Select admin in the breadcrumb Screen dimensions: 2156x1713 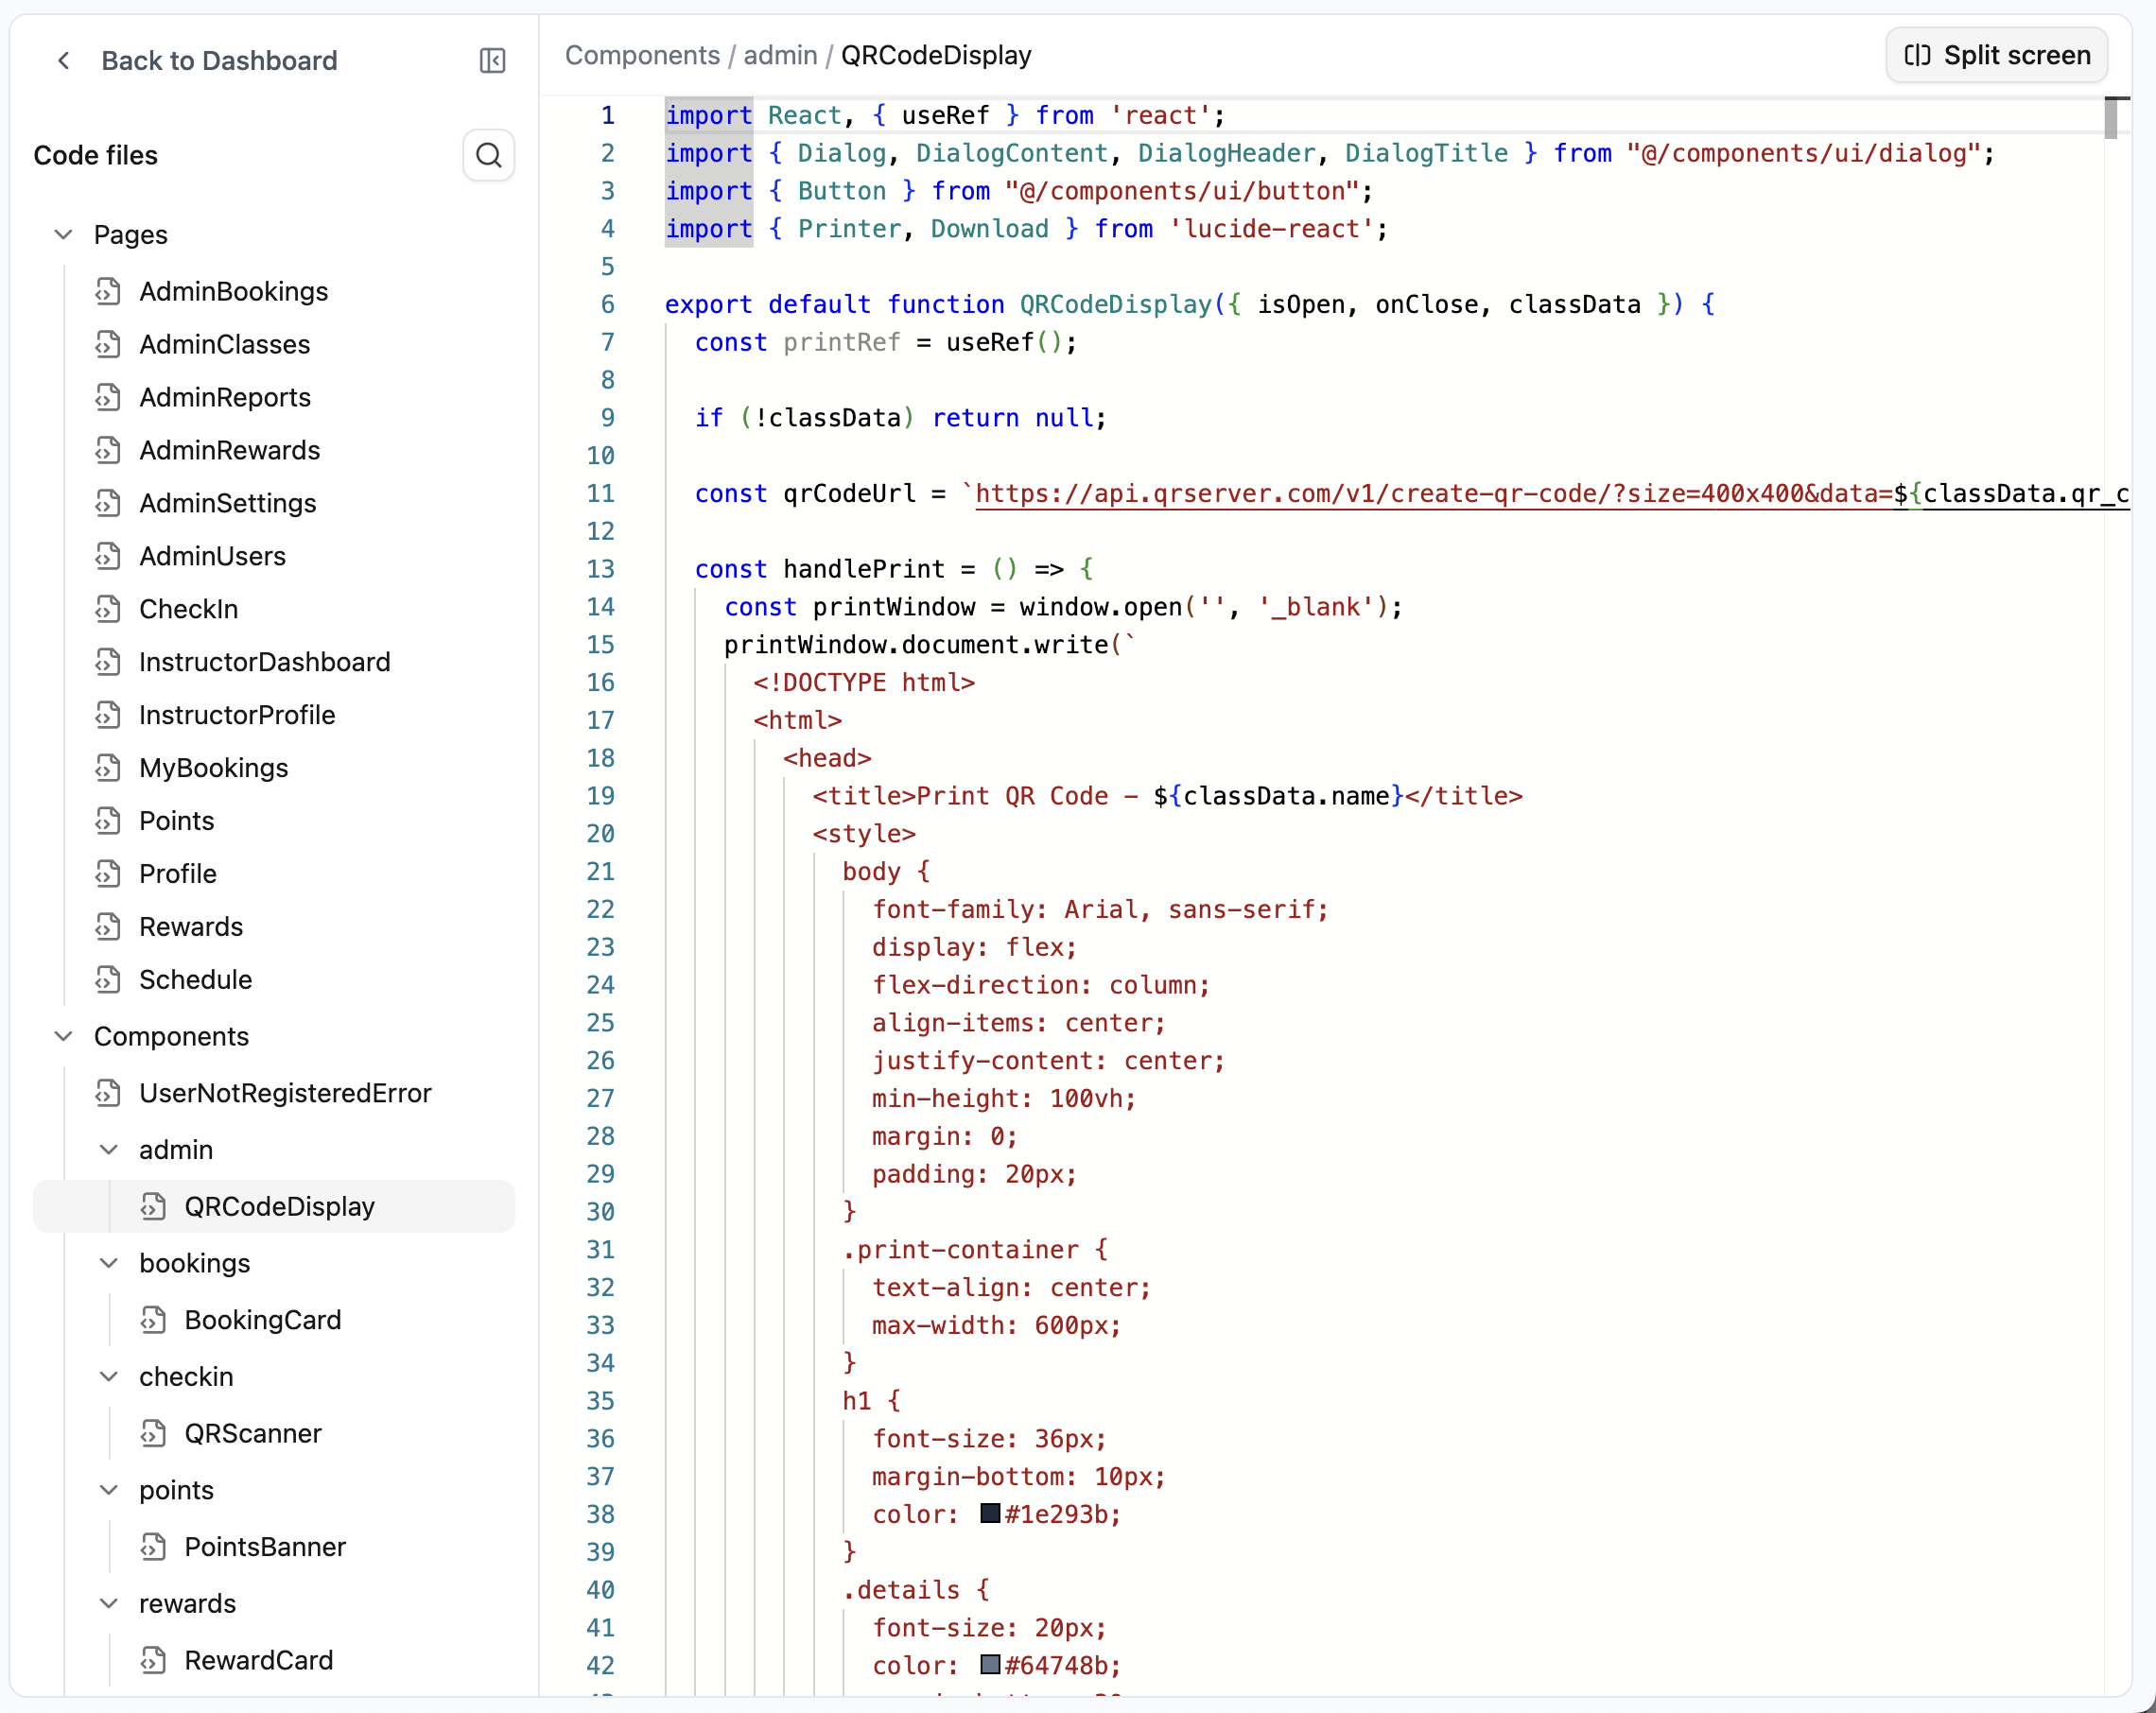pos(780,56)
